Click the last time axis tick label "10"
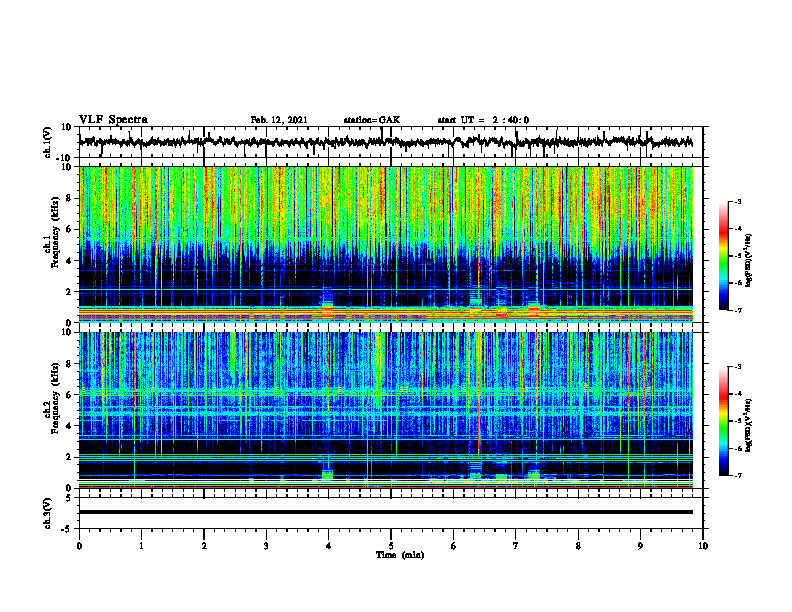Image resolution: width=792 pixels, height=612 pixels. tap(703, 546)
